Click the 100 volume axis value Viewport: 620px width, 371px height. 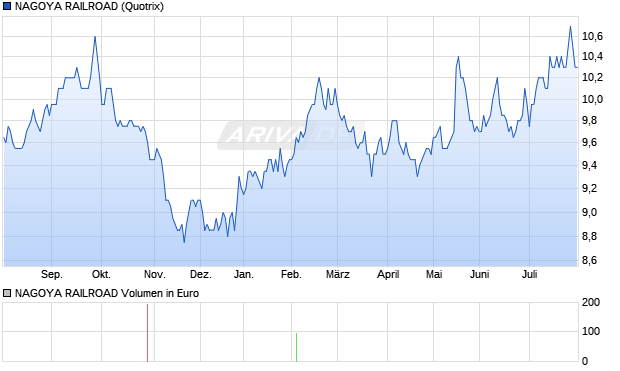click(x=591, y=331)
